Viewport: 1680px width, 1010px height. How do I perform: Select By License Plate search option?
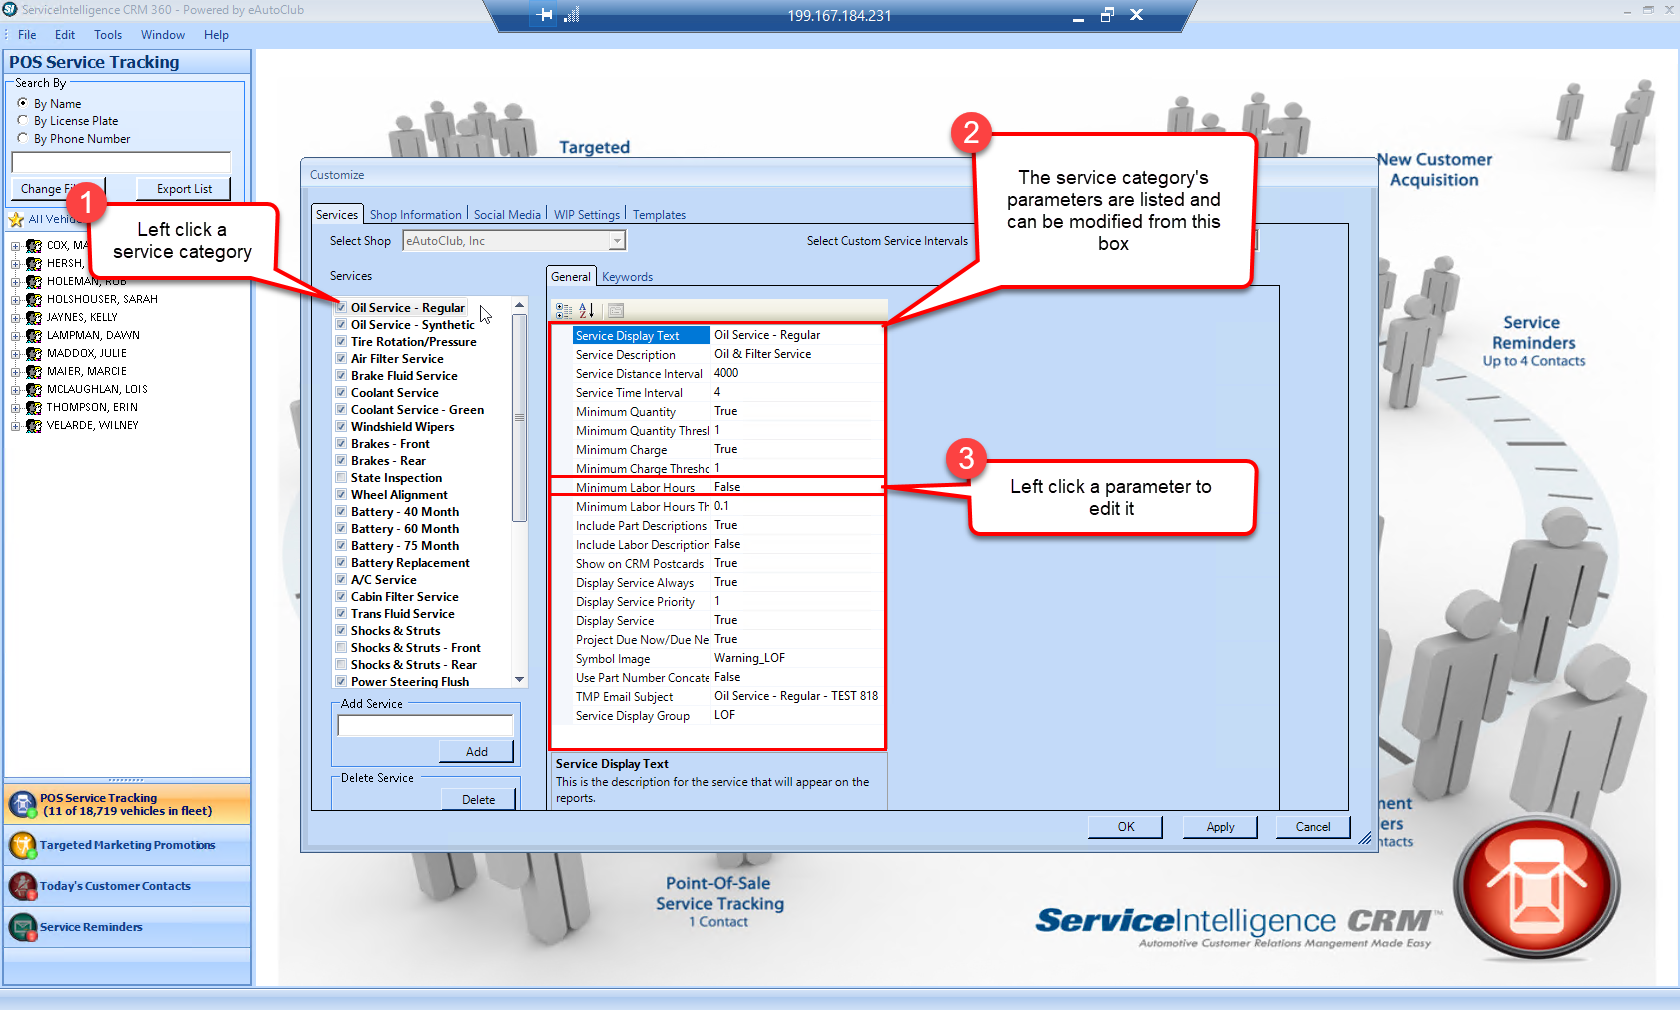click(x=23, y=120)
